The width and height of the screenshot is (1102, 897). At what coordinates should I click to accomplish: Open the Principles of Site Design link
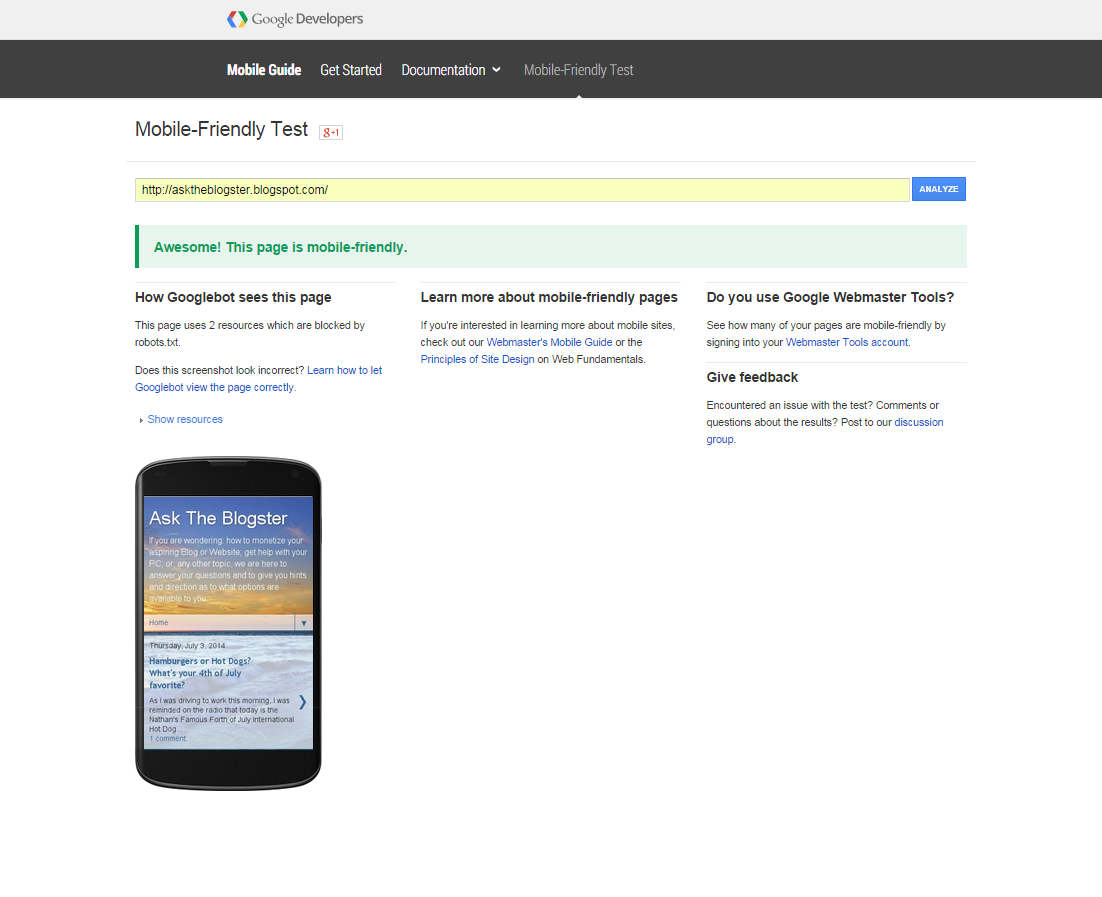(x=477, y=359)
